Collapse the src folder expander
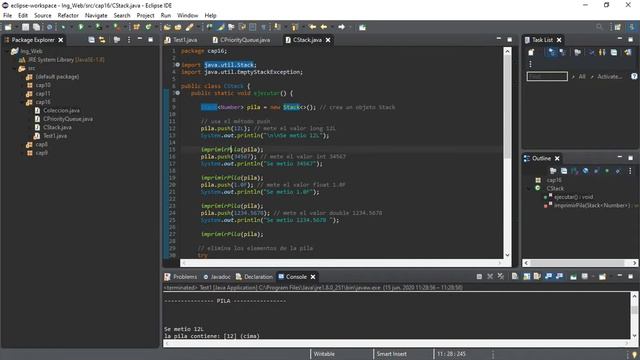Screen dimensions: 640x360 pos(15,68)
